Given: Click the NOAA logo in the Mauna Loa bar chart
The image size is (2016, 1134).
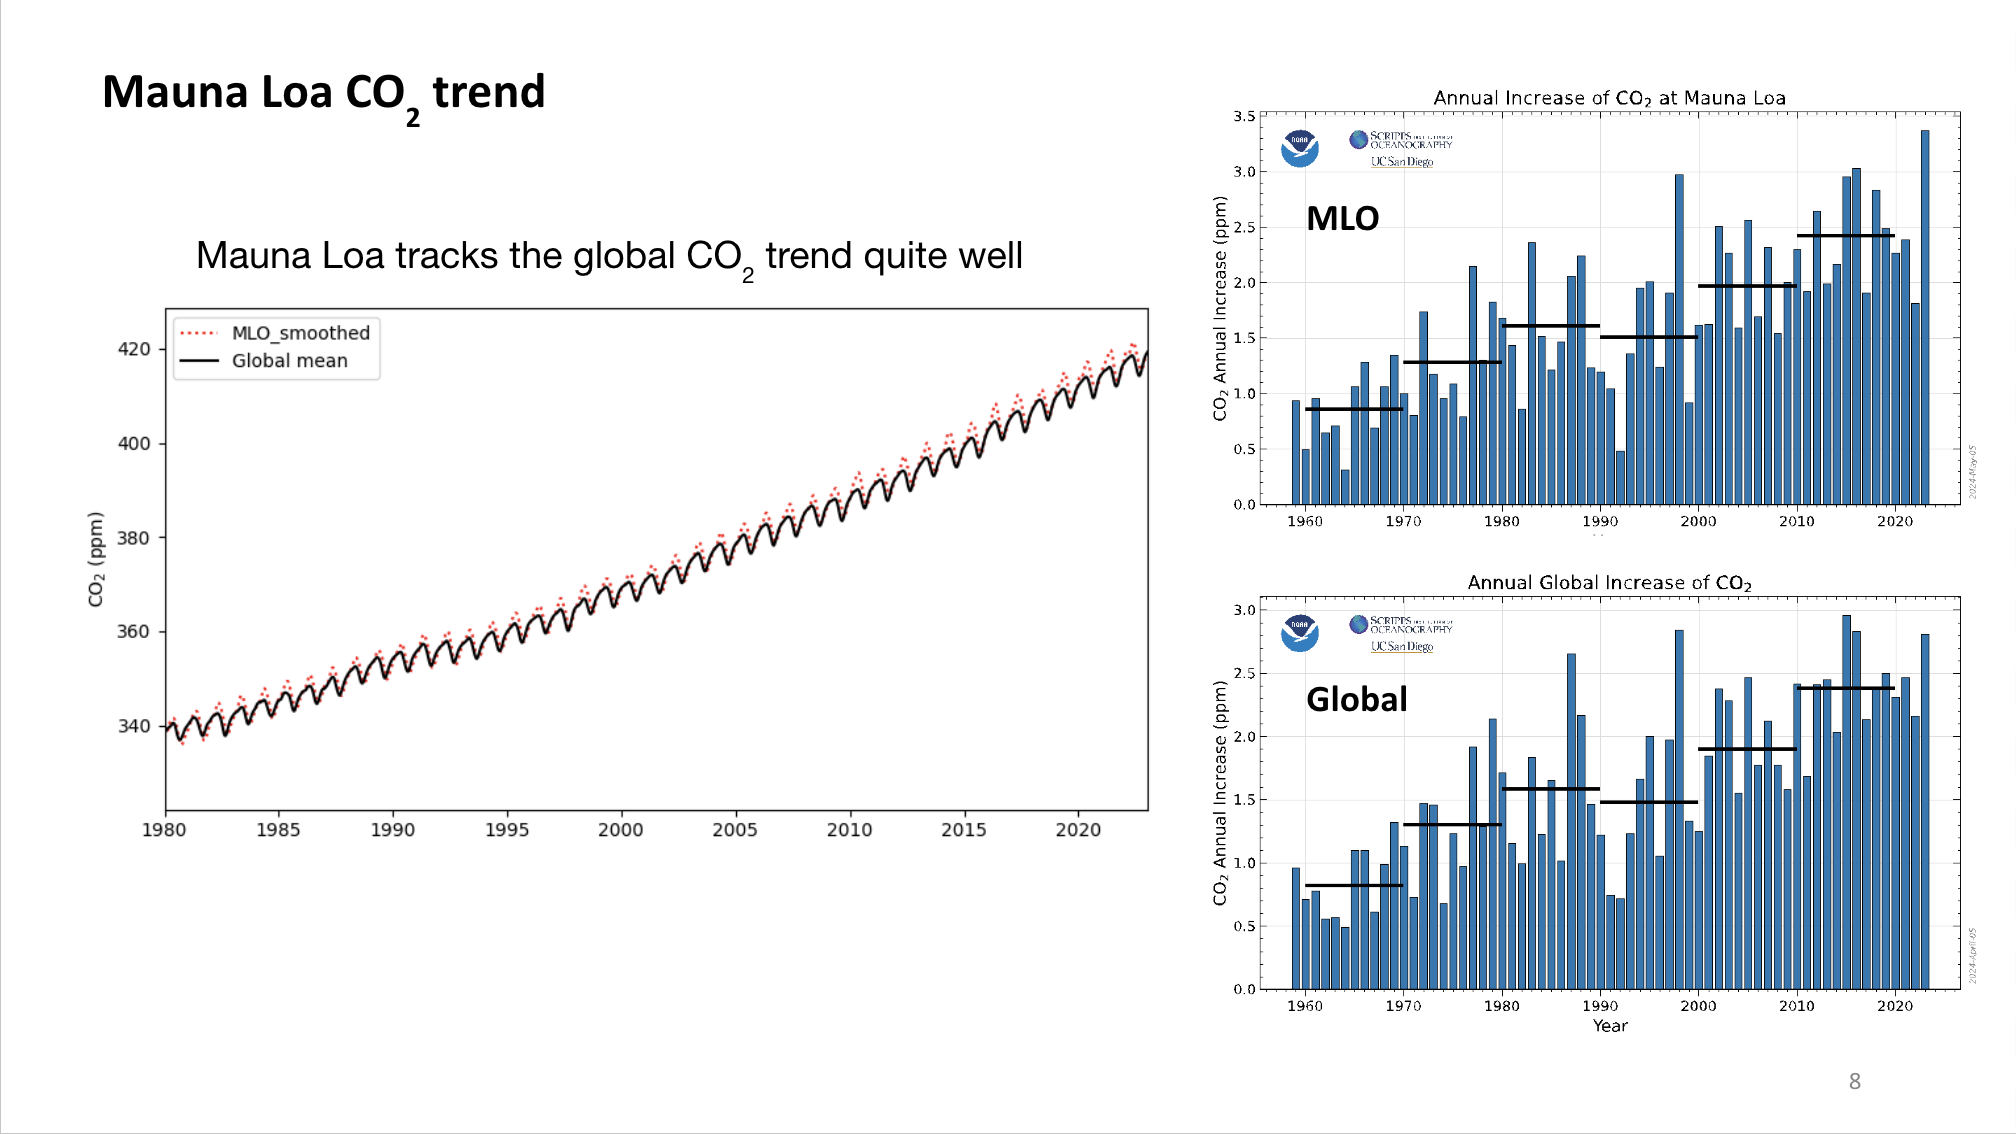Looking at the screenshot, I should pyautogui.click(x=1299, y=149).
